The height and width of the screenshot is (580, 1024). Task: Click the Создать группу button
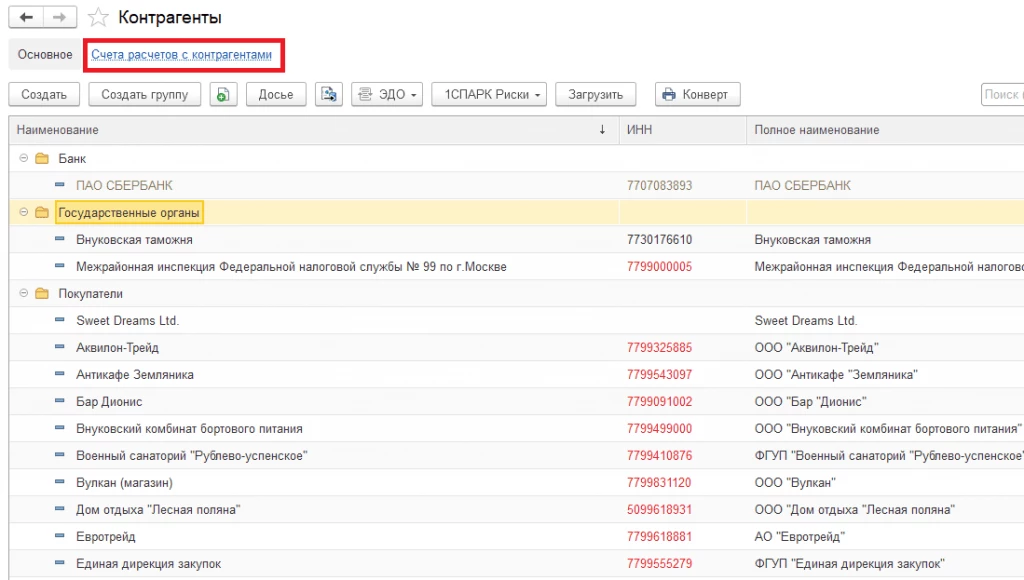point(144,95)
